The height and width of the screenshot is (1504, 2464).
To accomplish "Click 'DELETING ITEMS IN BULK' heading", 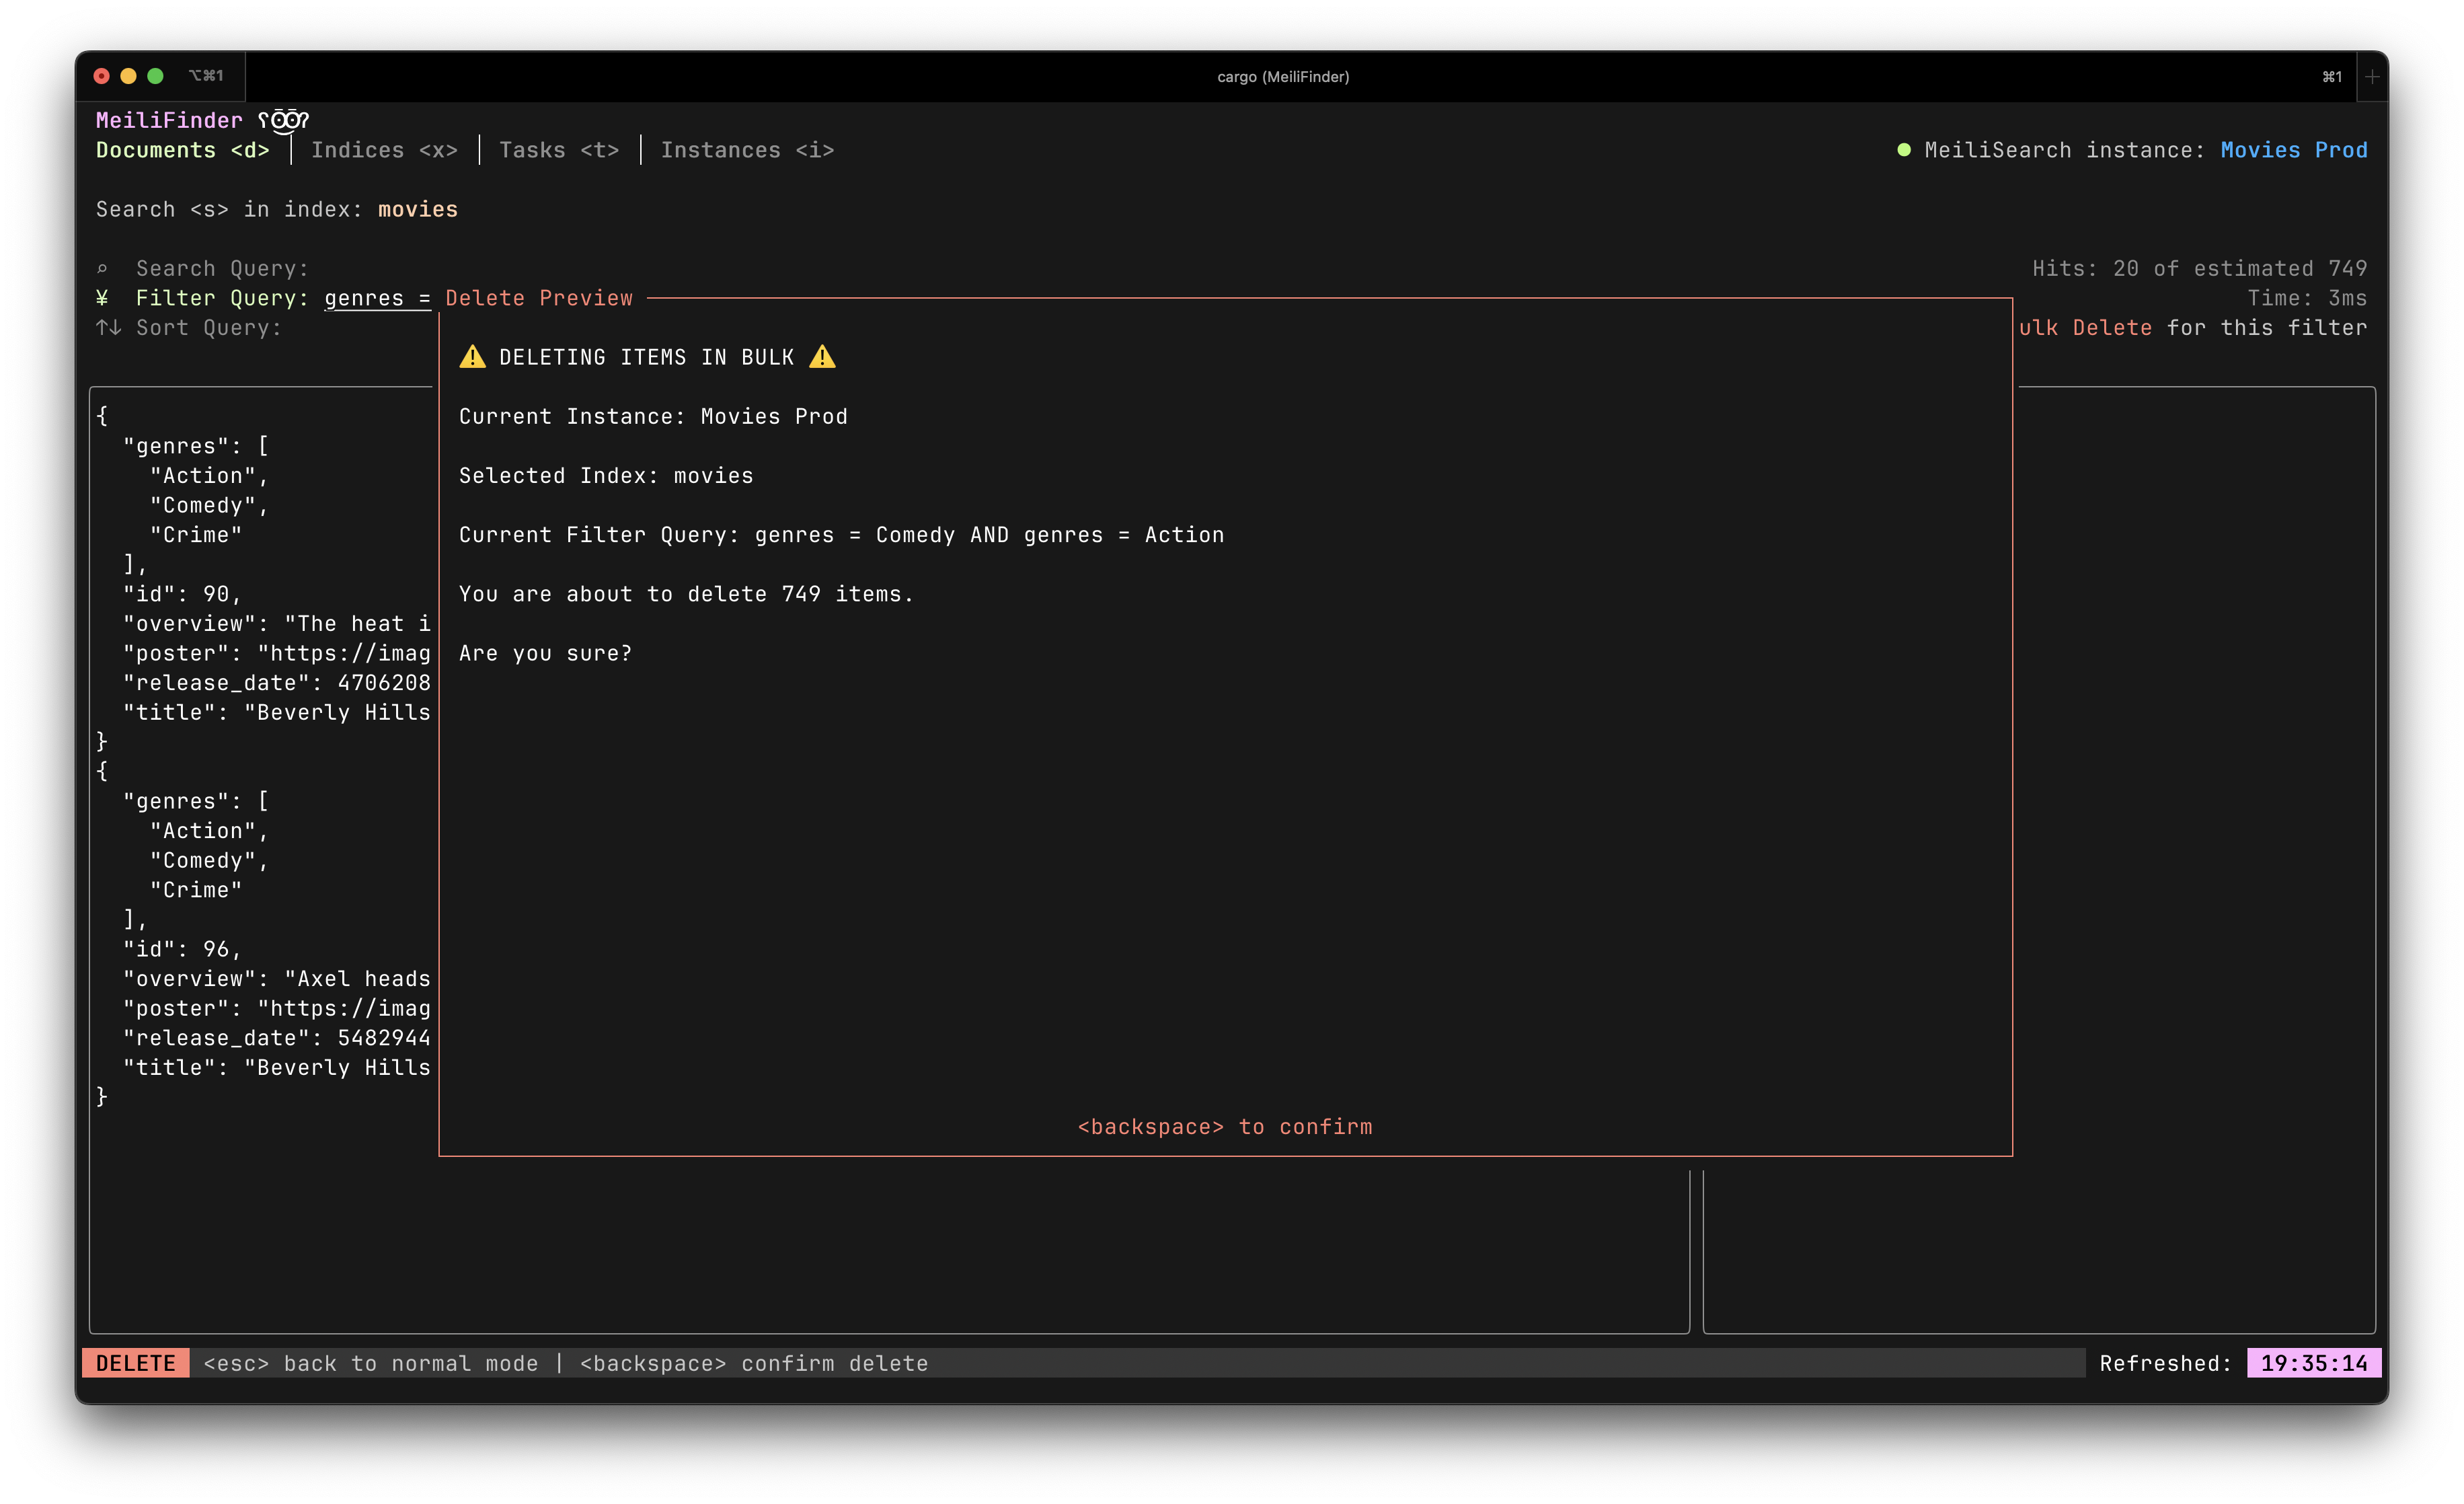I will (x=647, y=357).
